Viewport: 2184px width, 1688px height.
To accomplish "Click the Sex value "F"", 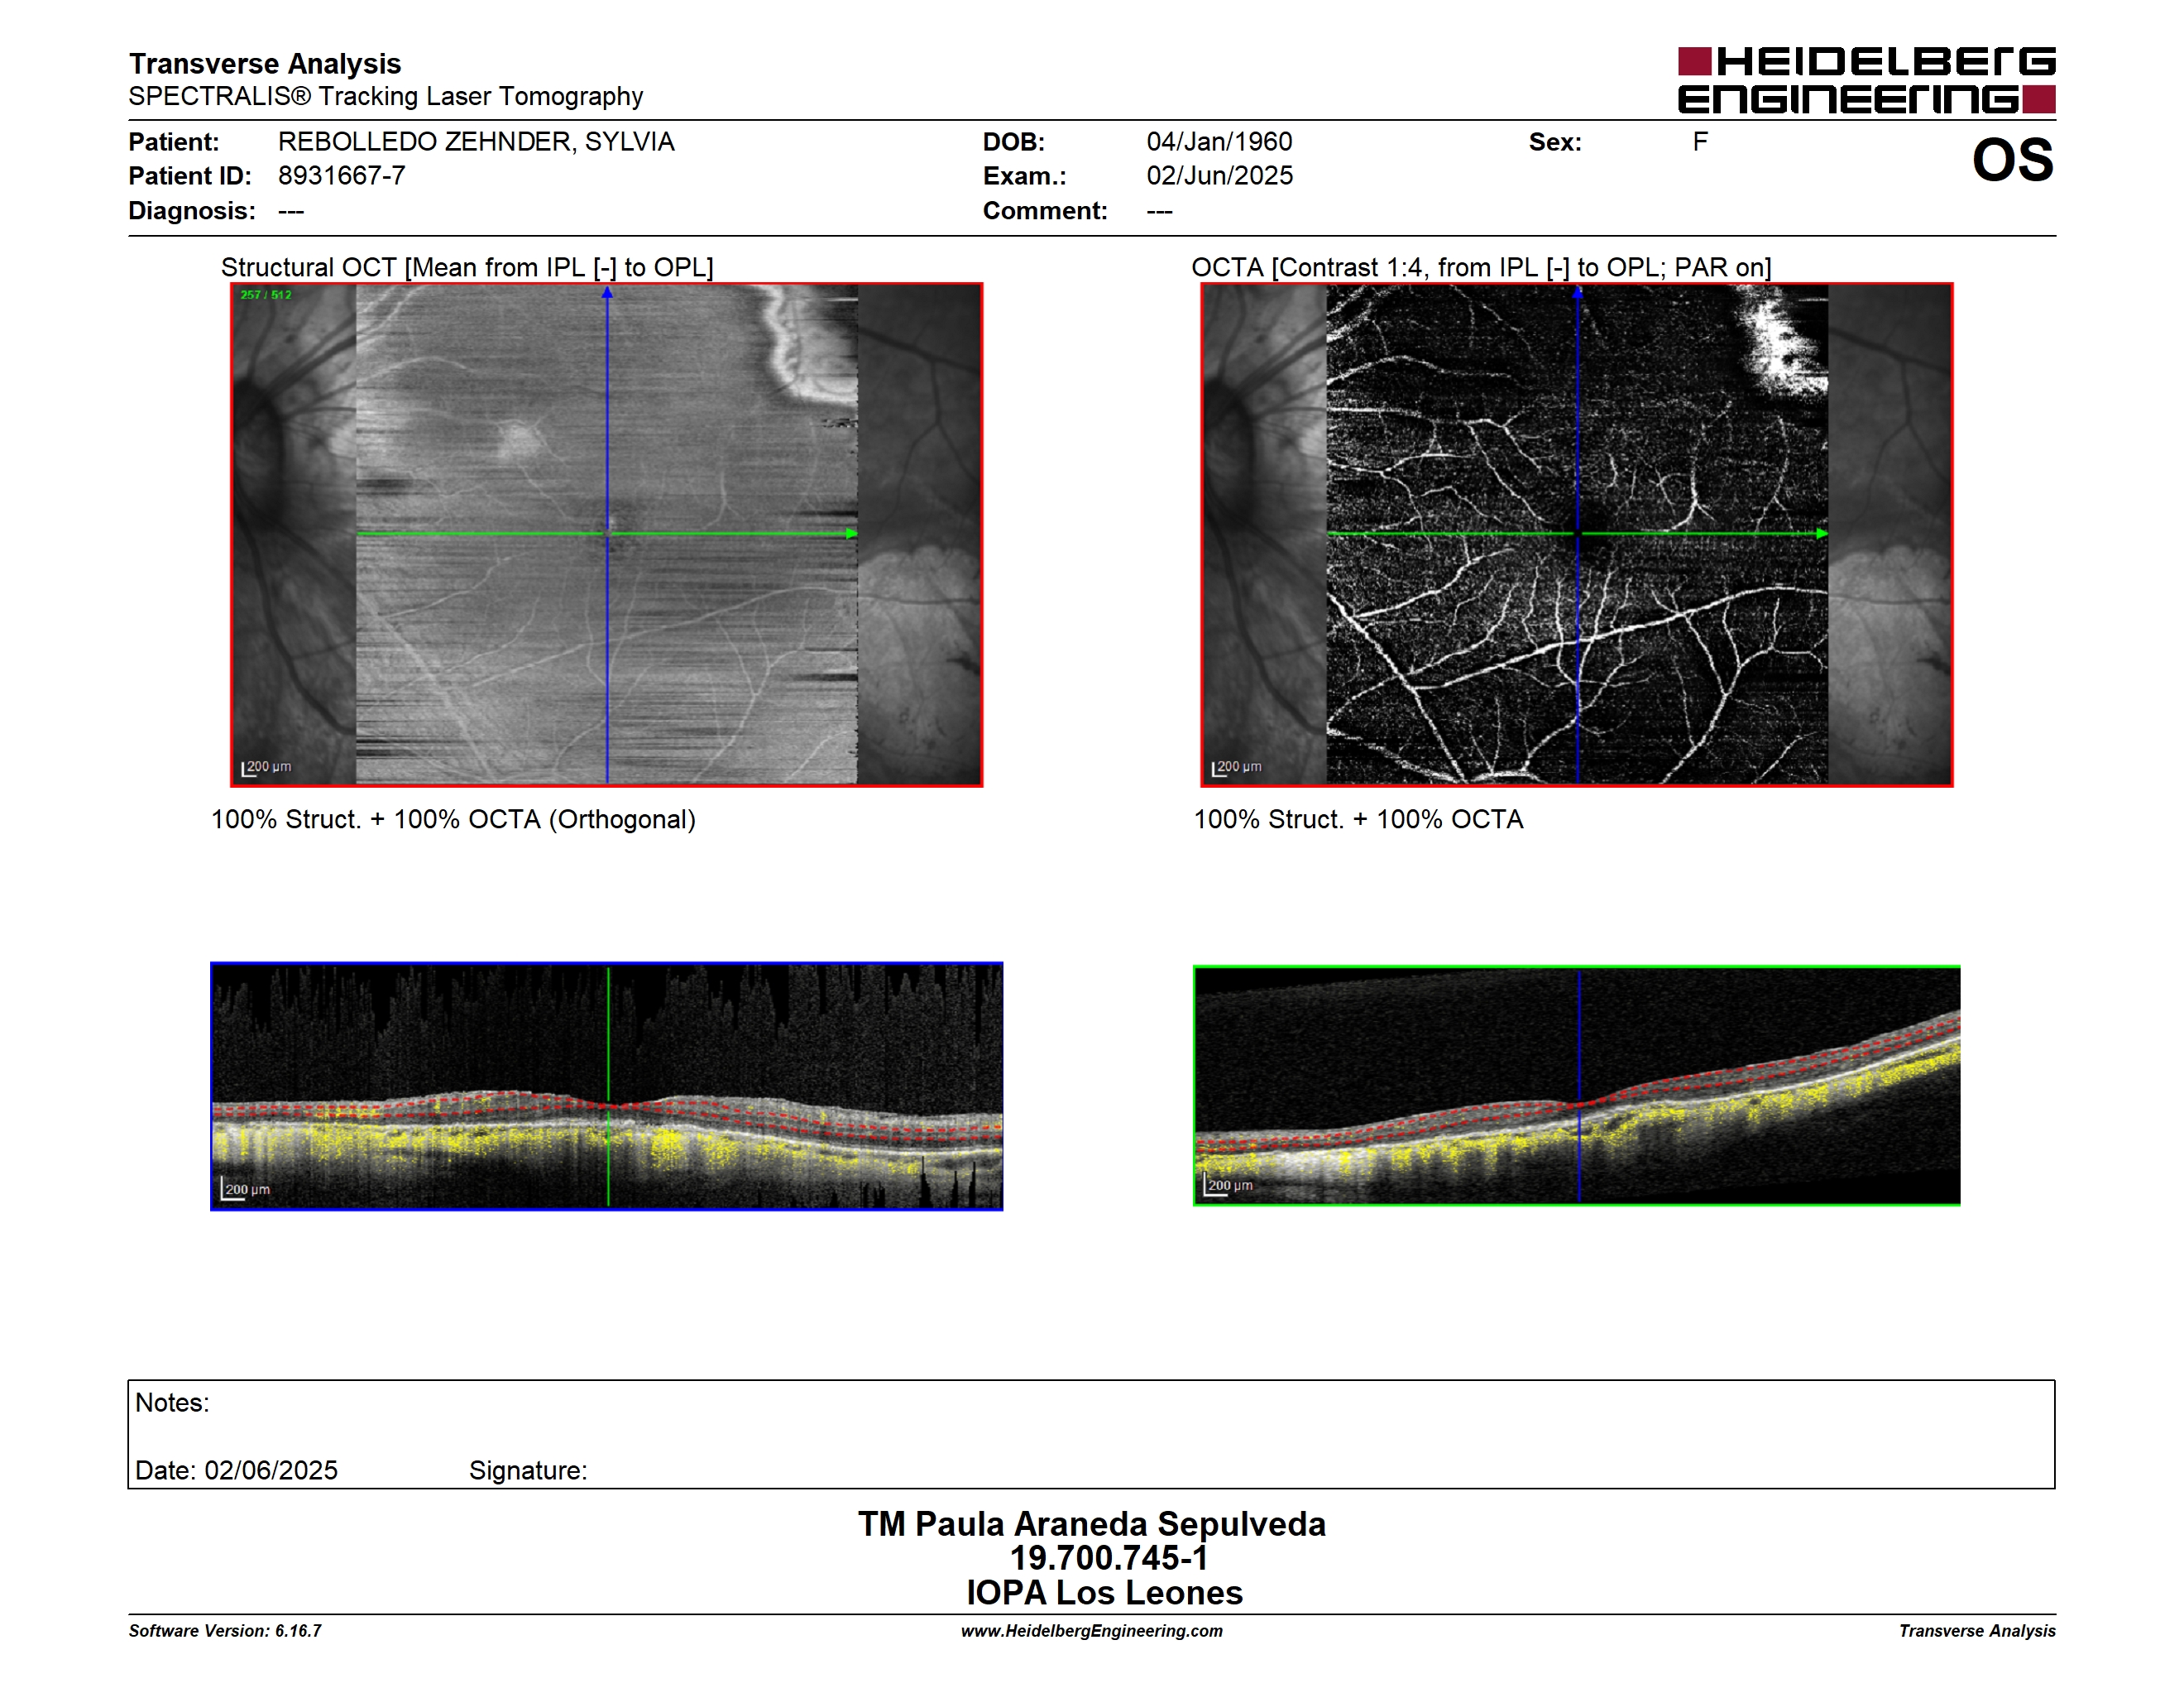I will tap(1700, 142).
